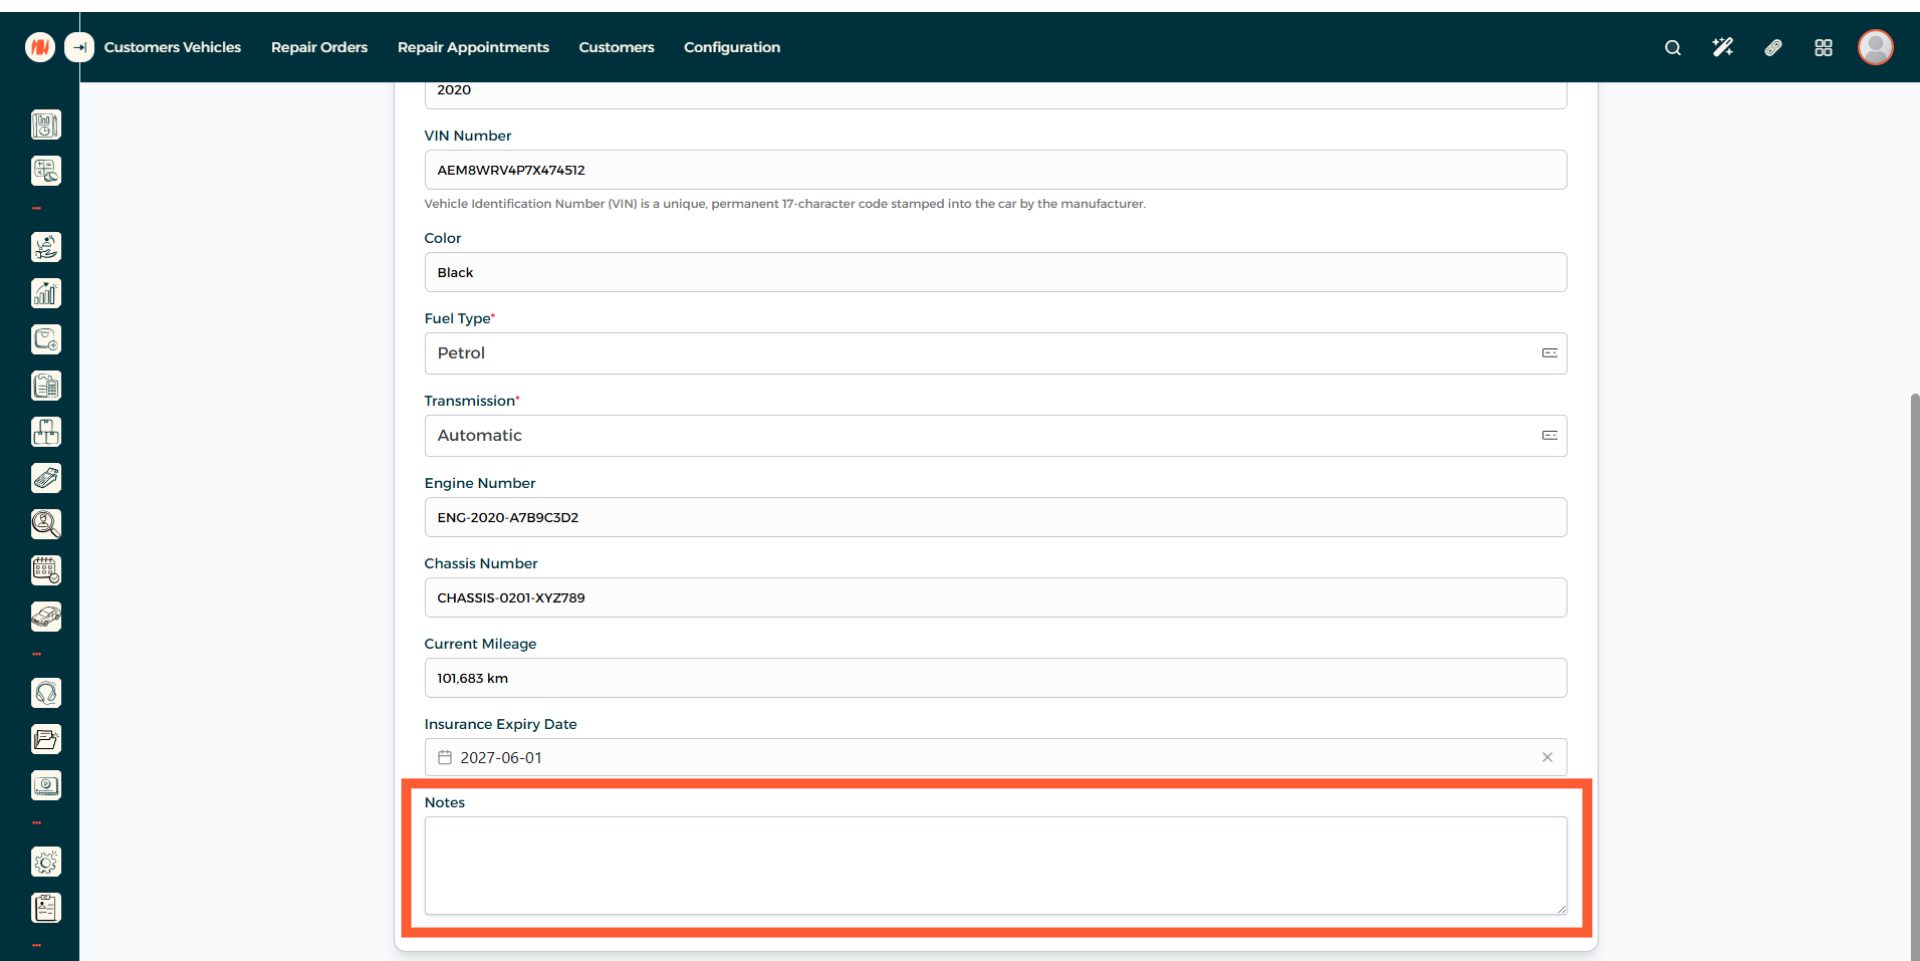Open the Repair Orders menu
The image size is (1920, 961).
[319, 47]
